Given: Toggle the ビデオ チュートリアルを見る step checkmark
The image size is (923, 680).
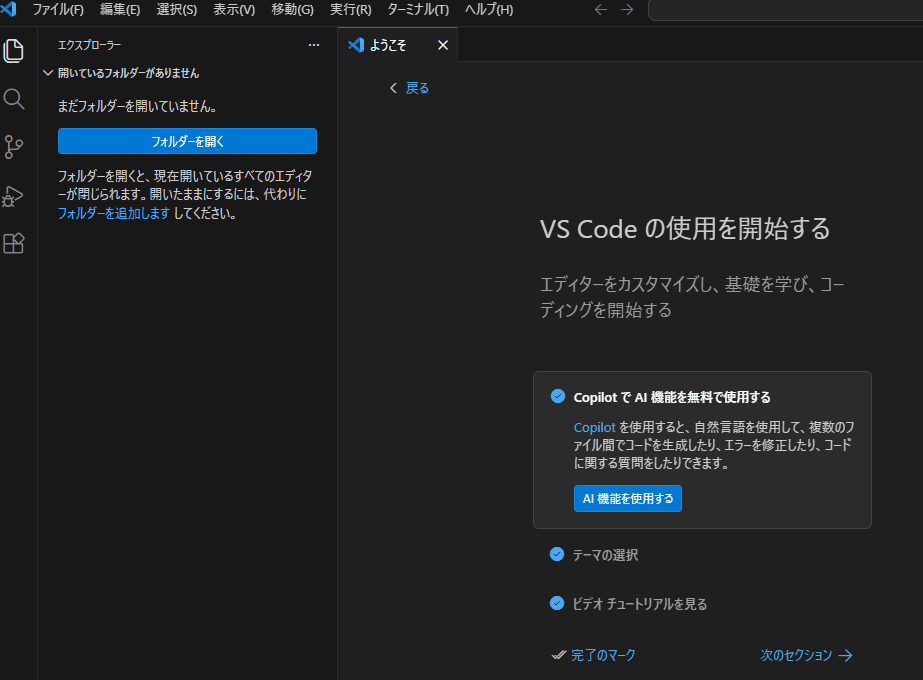Looking at the screenshot, I should coord(557,603).
